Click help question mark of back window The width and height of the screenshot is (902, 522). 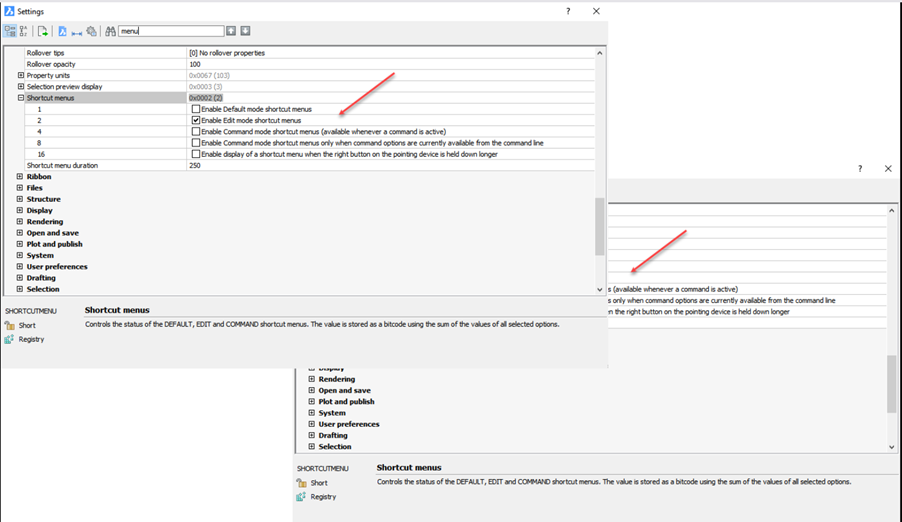860,169
